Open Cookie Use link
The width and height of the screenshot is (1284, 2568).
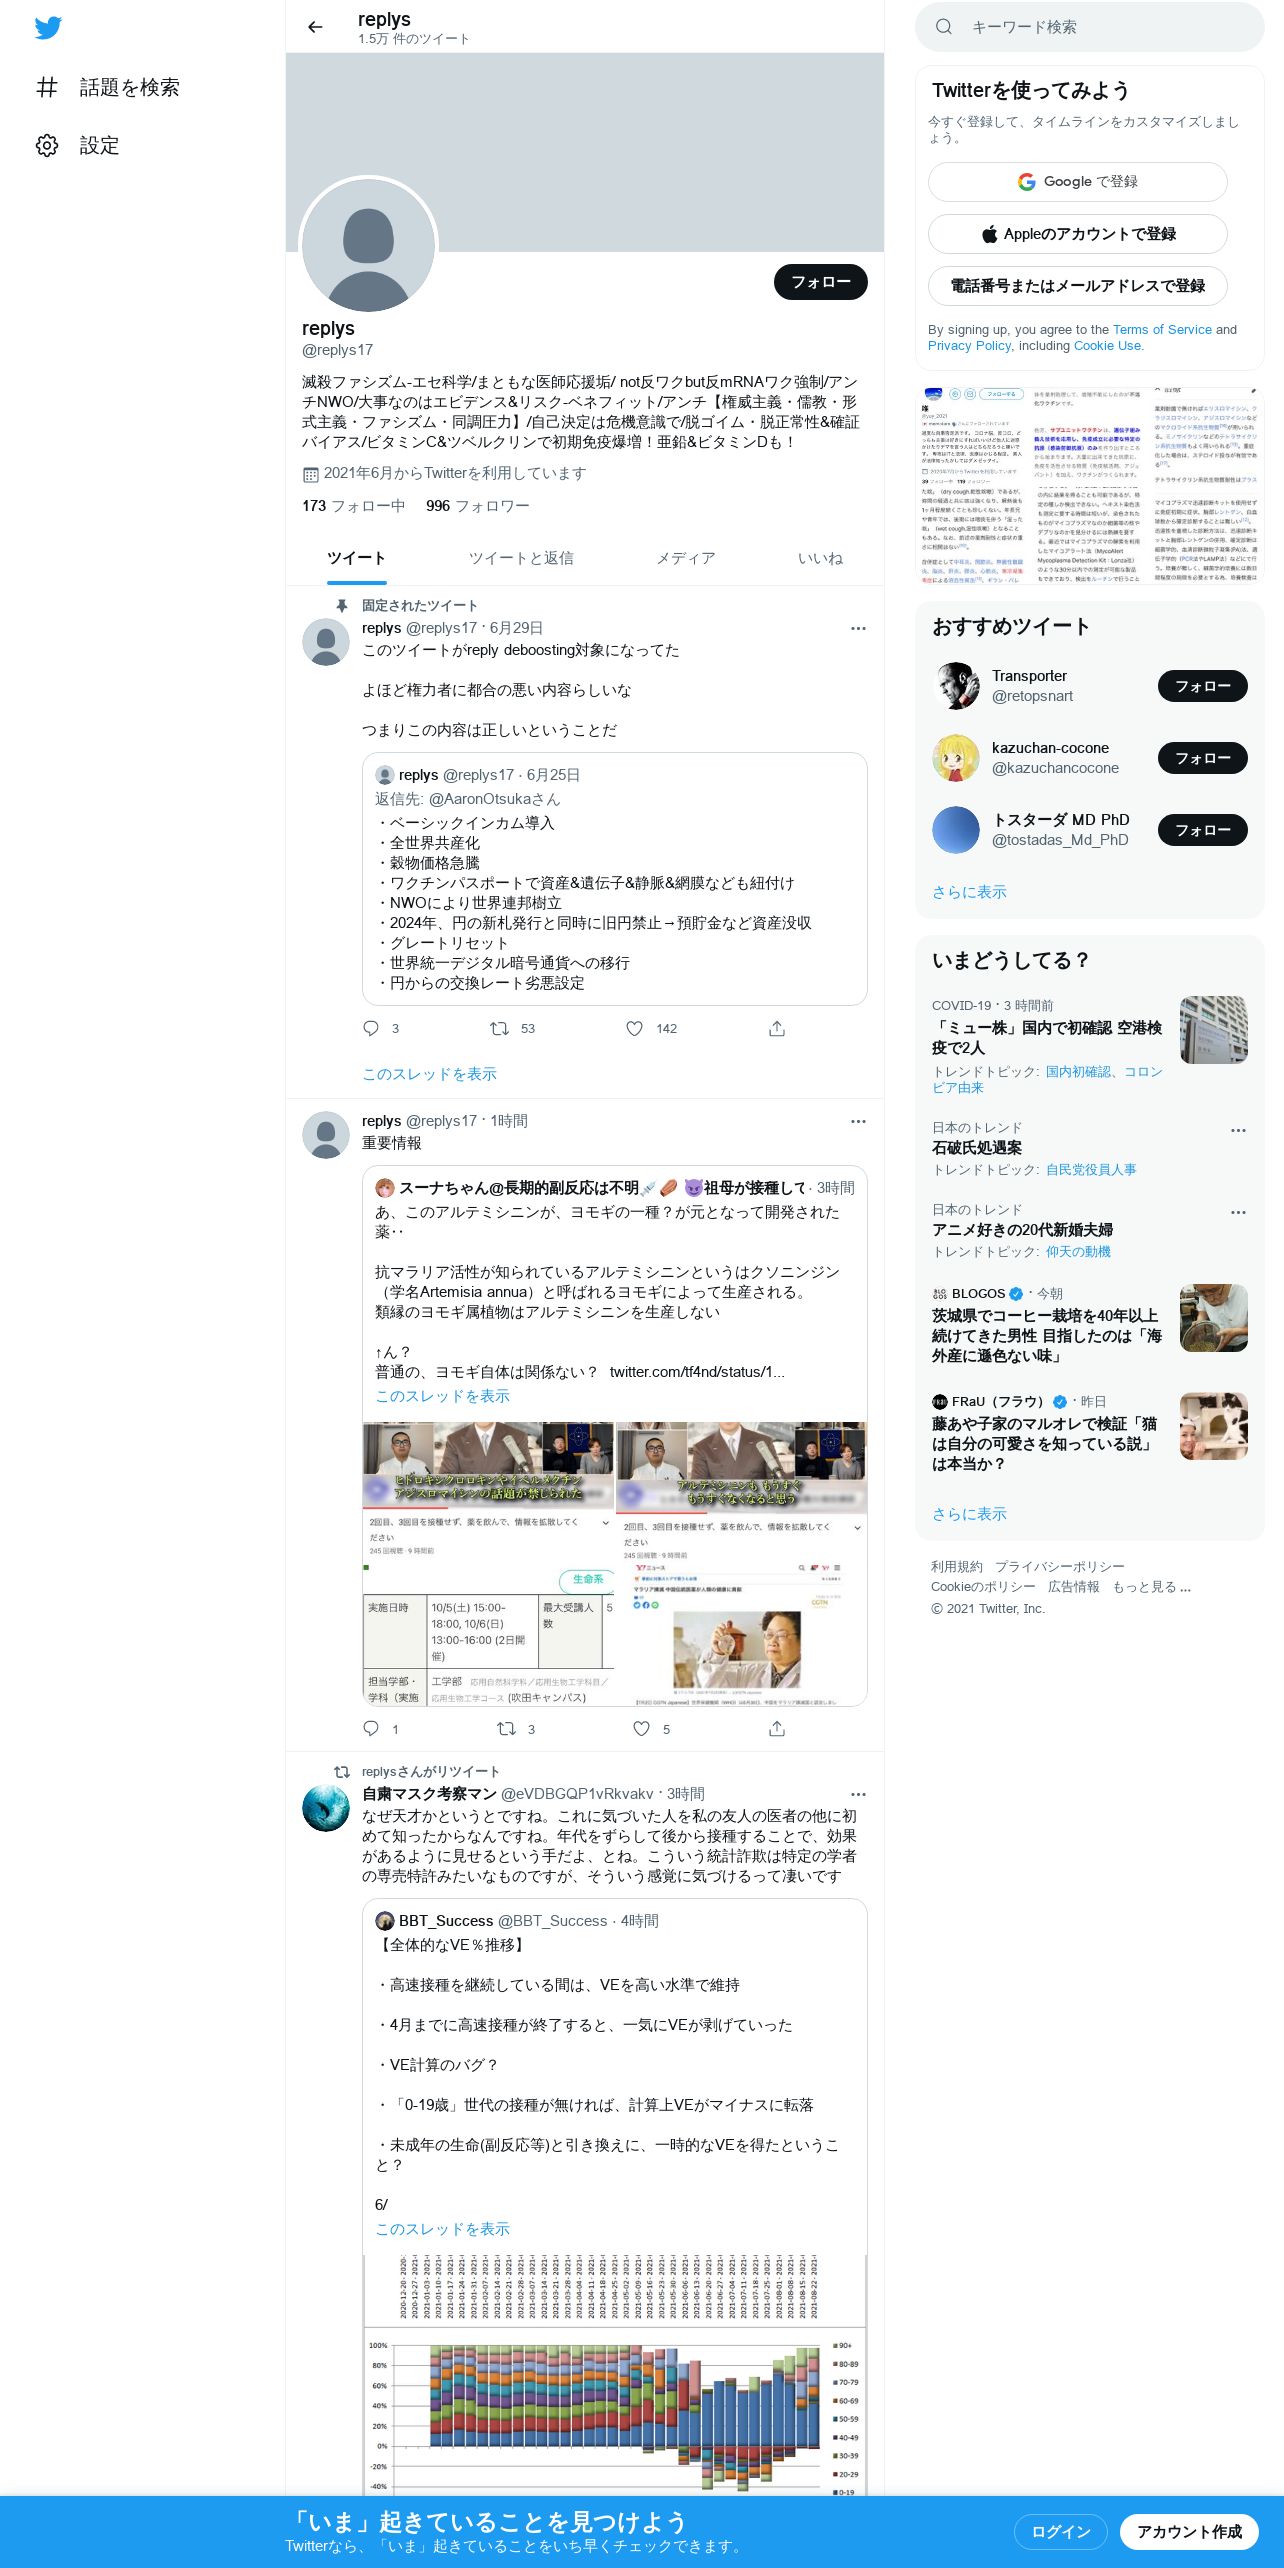1107,345
